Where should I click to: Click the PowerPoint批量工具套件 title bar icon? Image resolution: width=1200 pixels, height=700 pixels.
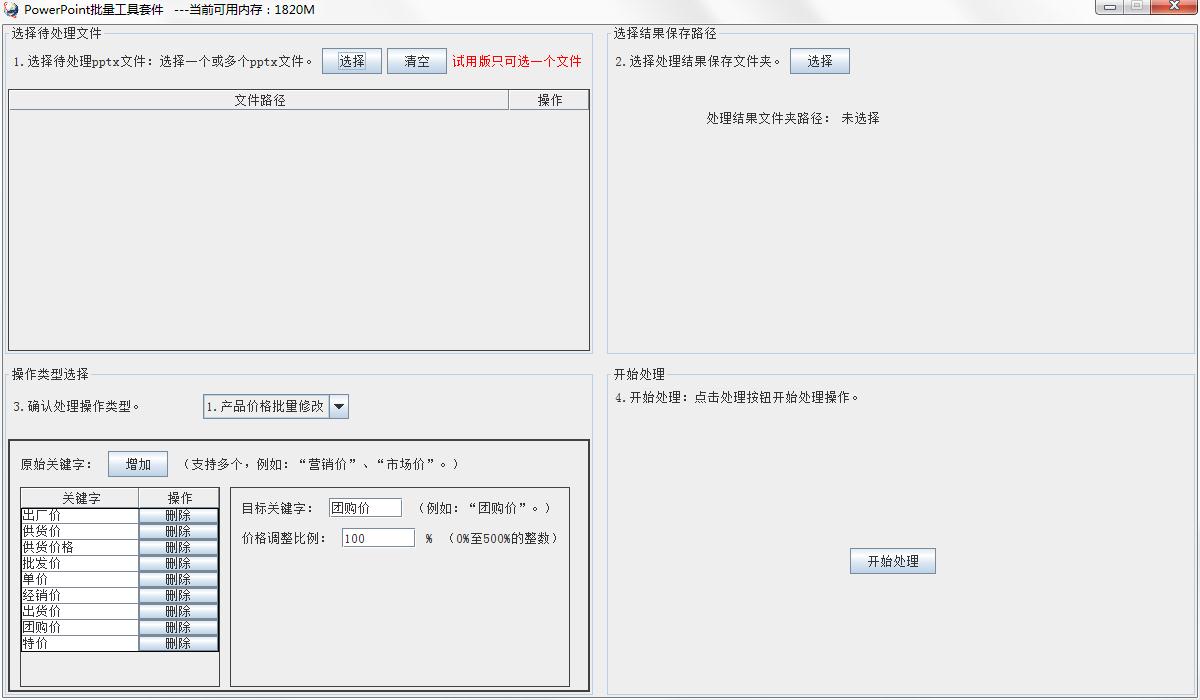[x=12, y=9]
